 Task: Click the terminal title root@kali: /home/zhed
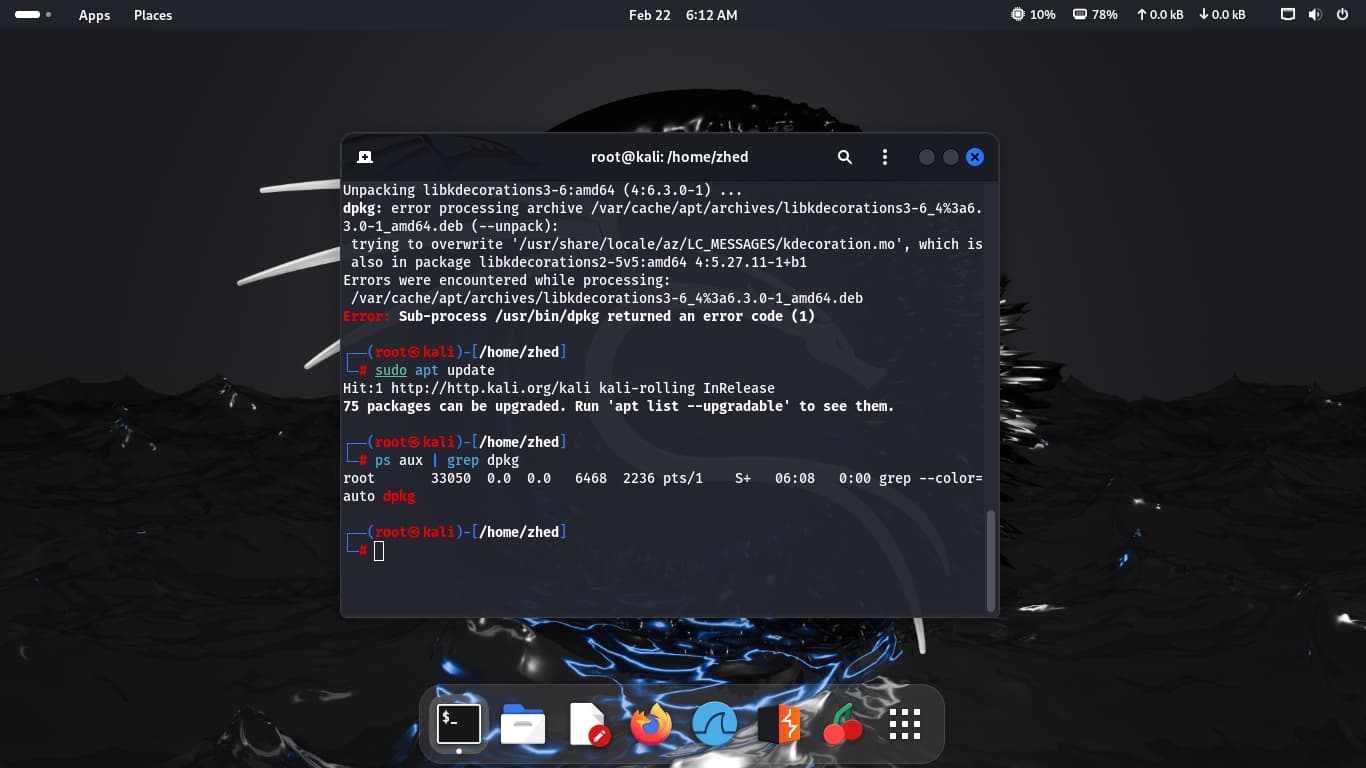tap(670, 157)
